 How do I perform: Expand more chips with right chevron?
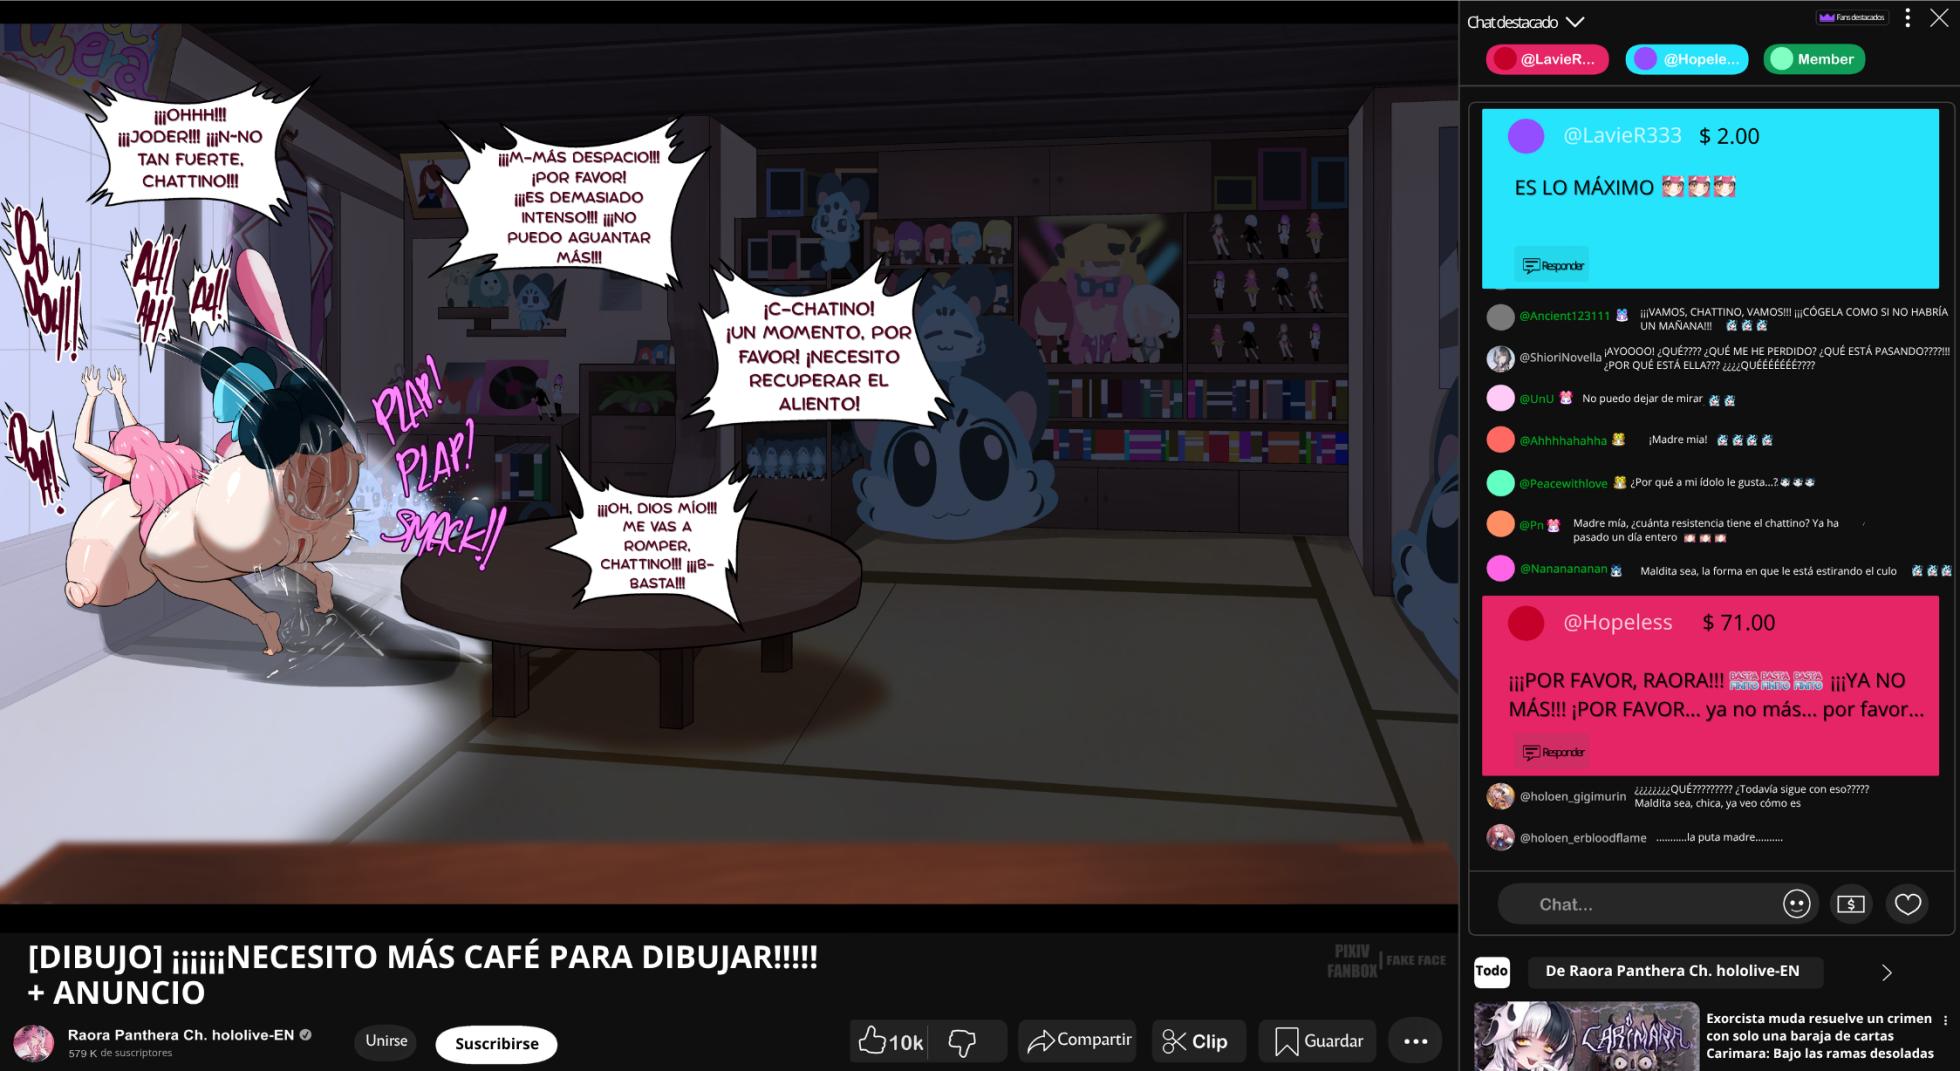(1886, 972)
